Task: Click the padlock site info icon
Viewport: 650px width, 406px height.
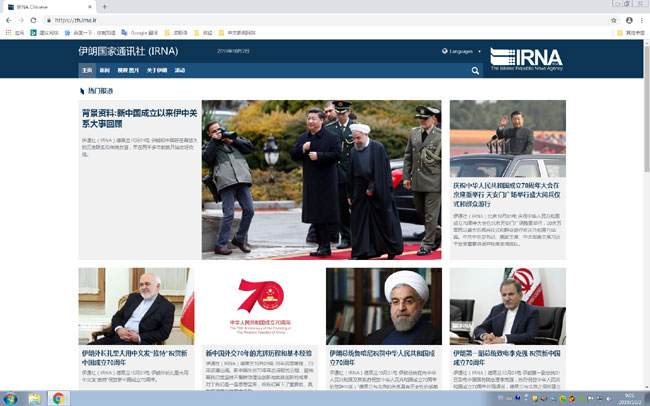Action: tap(49, 20)
